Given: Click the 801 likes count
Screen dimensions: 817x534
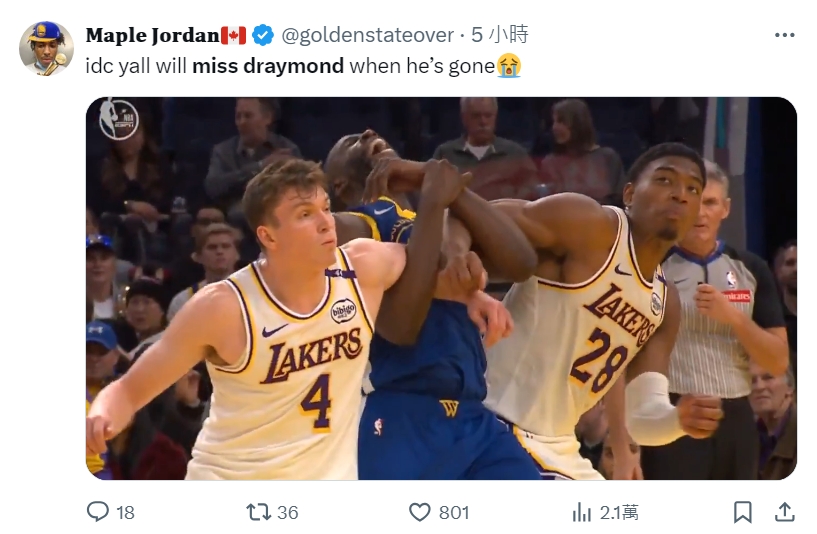Looking at the screenshot, I should [x=454, y=512].
